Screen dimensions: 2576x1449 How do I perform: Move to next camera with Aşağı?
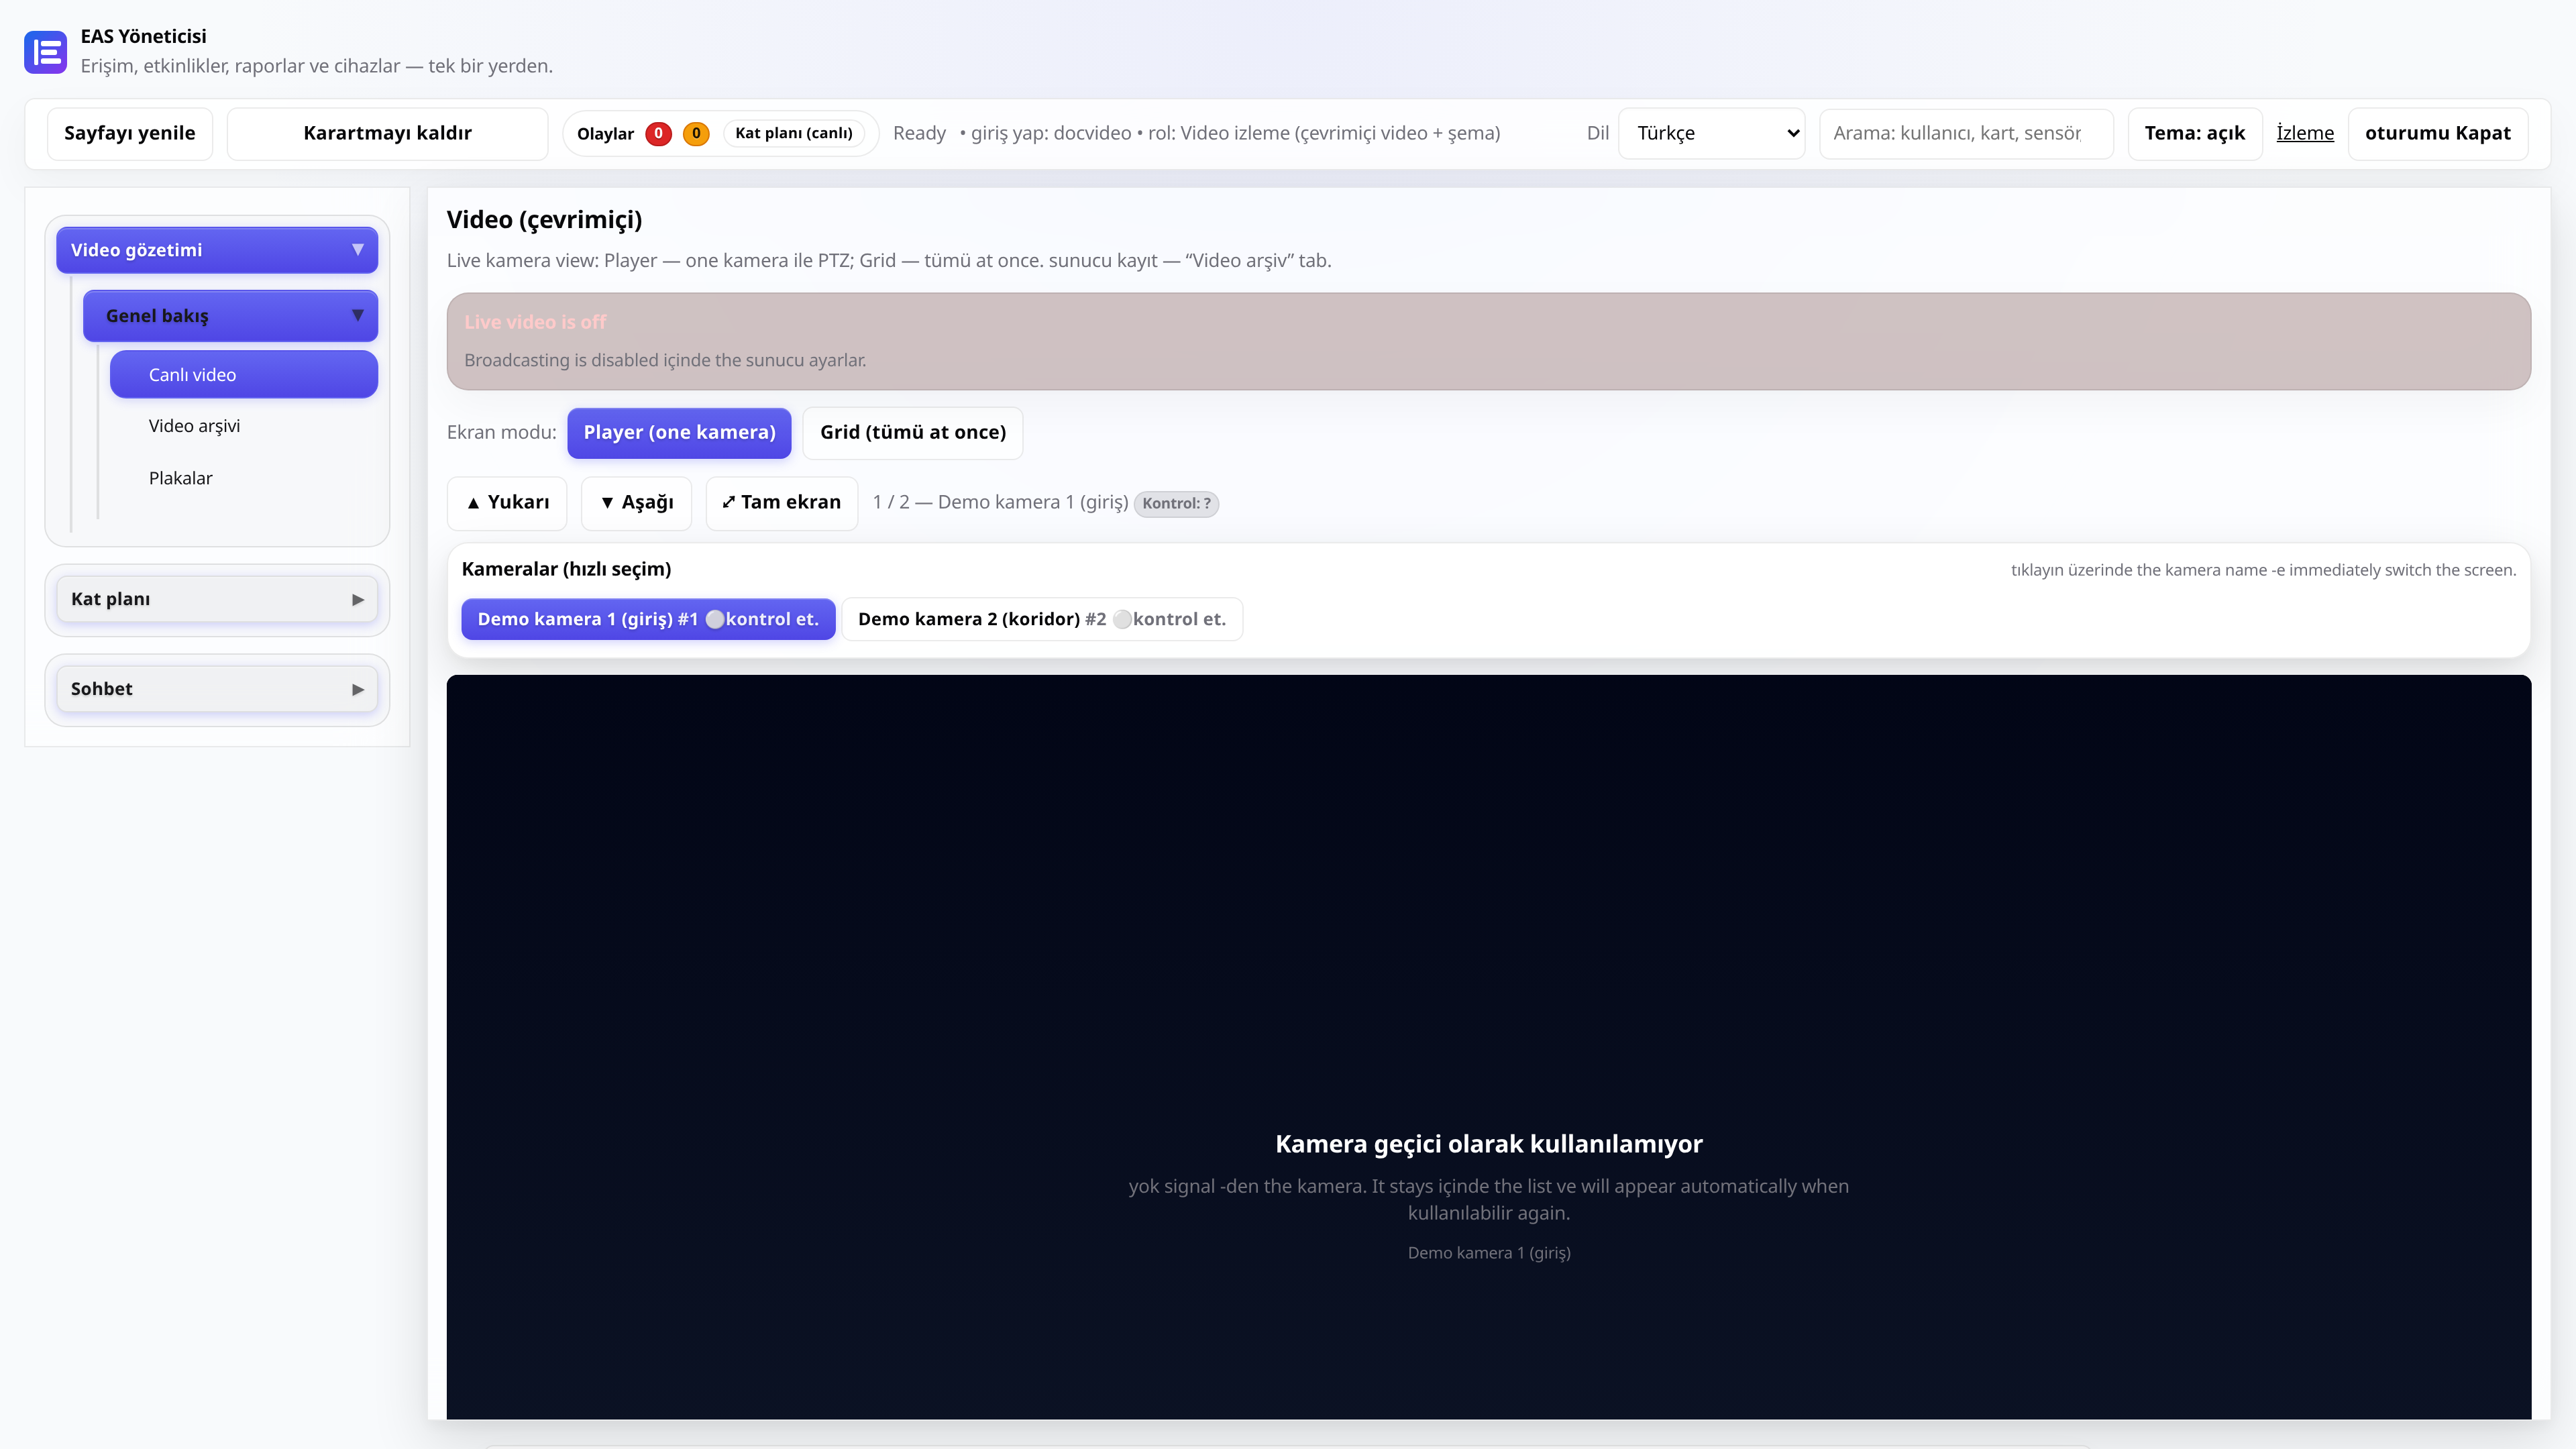[636, 503]
